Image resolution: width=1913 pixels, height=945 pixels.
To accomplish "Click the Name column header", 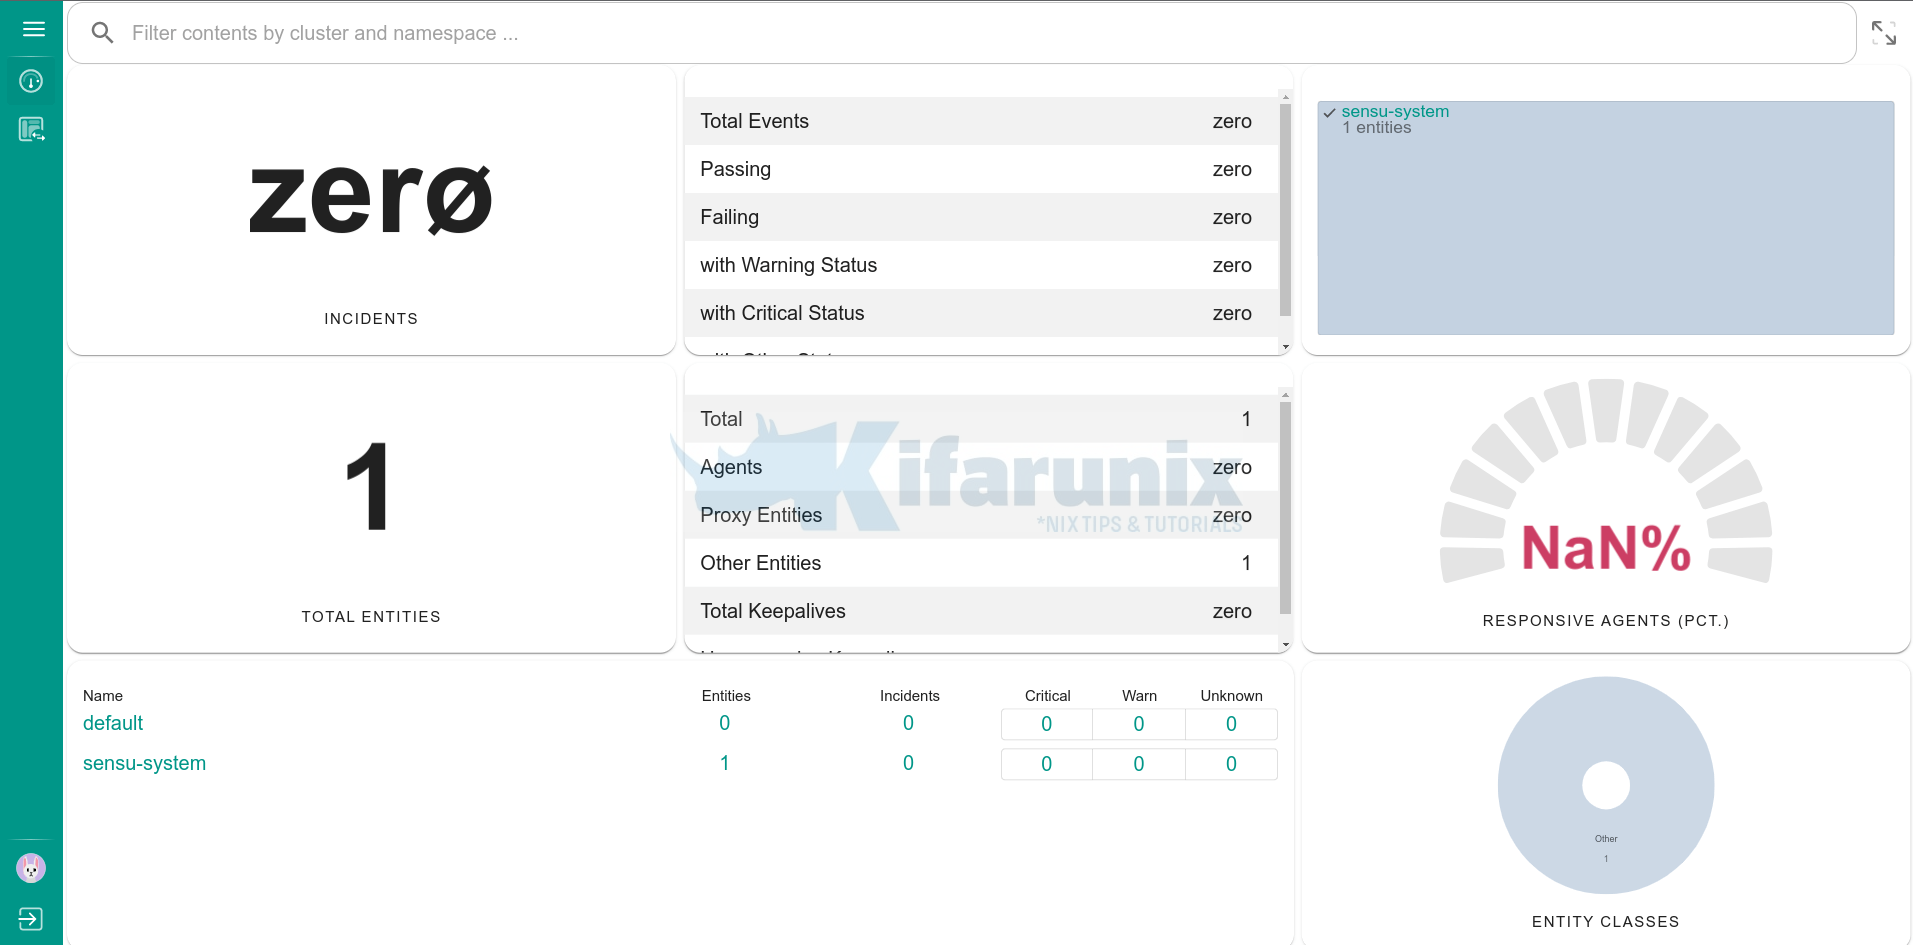I will pos(103,696).
